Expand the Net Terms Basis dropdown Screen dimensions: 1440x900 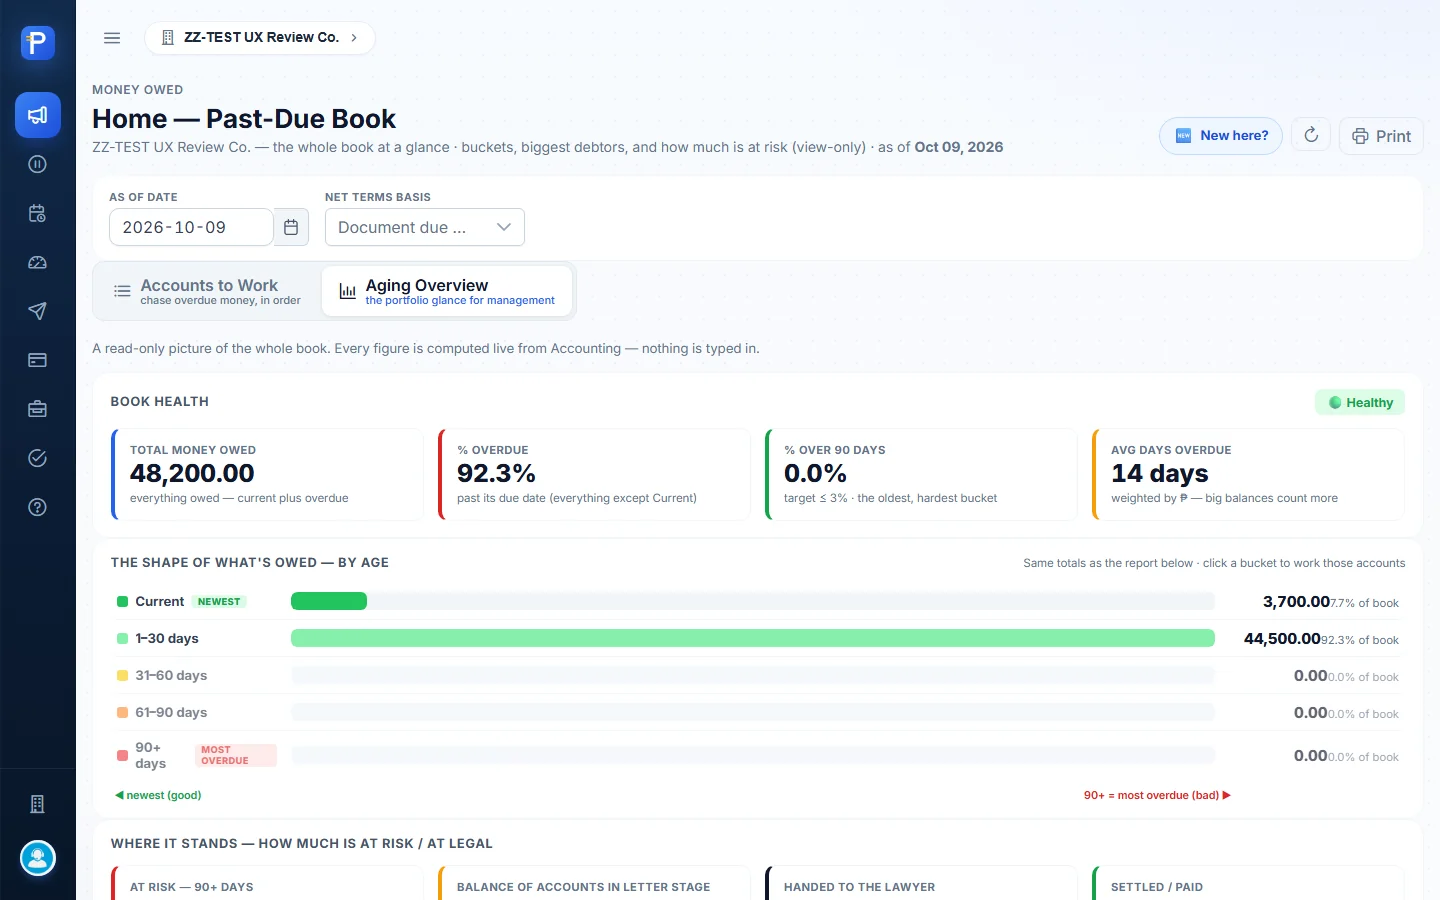click(x=425, y=227)
